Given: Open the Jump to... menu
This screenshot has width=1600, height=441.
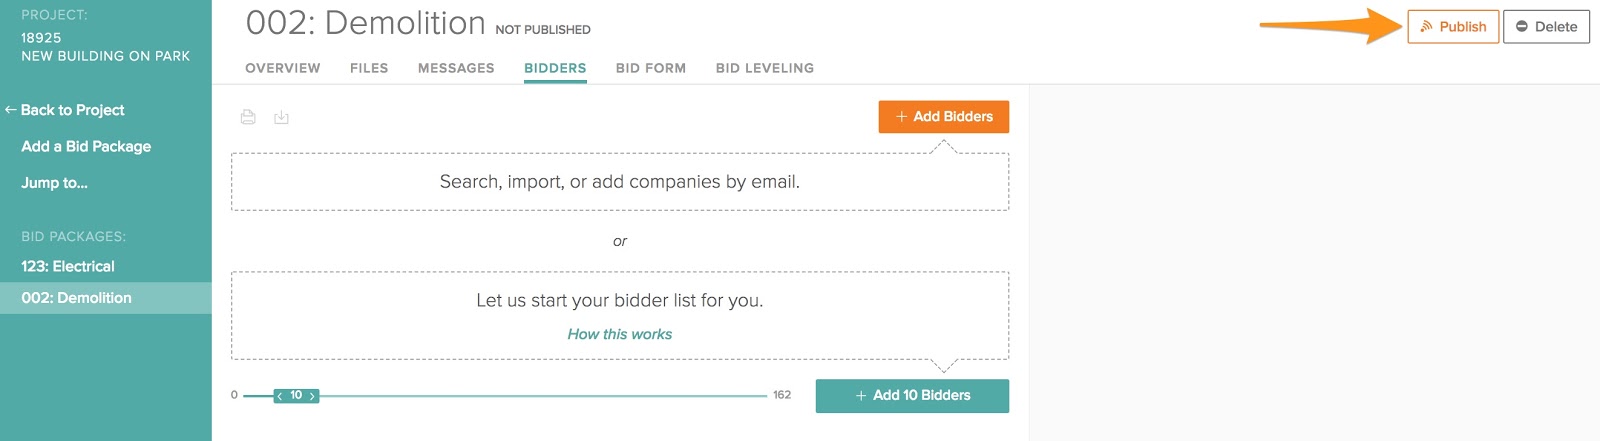Looking at the screenshot, I should click(55, 183).
